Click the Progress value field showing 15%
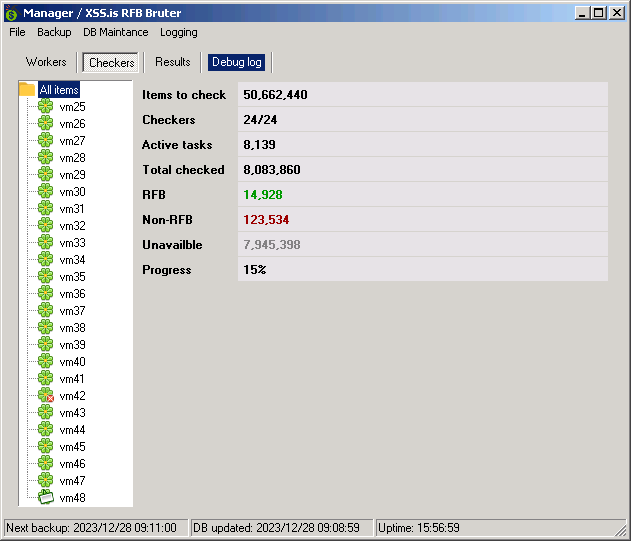The height and width of the screenshot is (541, 631). (x=423, y=269)
